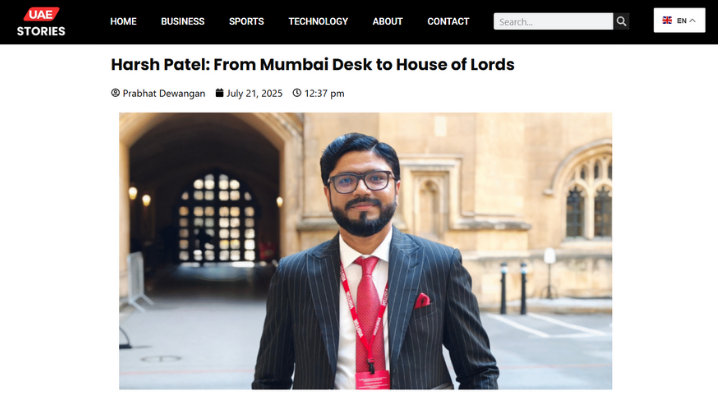Click the author profile icon
This screenshot has width=718, height=400.
click(115, 93)
